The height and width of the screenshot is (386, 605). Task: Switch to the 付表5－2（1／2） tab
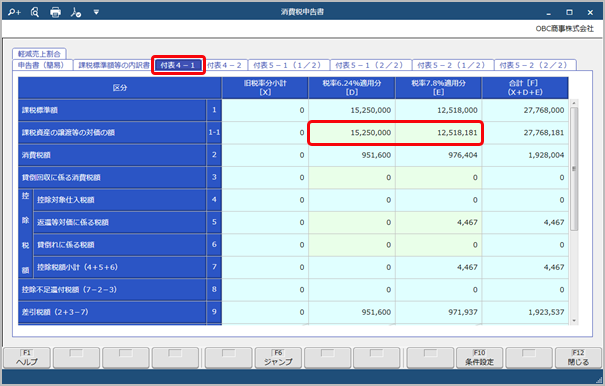tap(452, 65)
